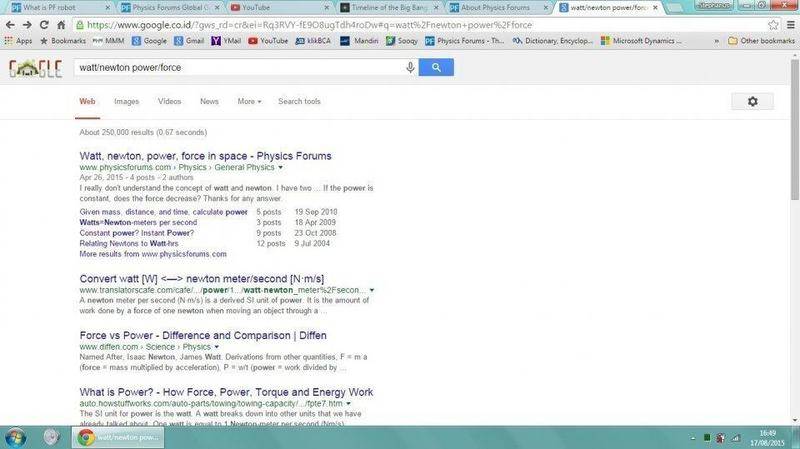Screen dimensions: 800x449
Task: Open dropdown arrow beside the translatorscafe.com URL
Action: pos(372,290)
